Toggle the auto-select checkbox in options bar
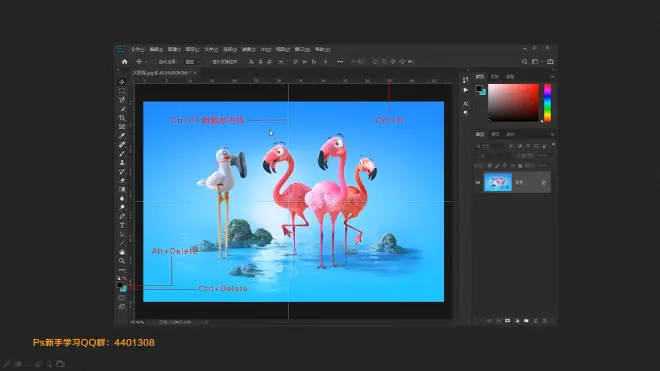Screen dimensions: 660x371 click(x=155, y=62)
